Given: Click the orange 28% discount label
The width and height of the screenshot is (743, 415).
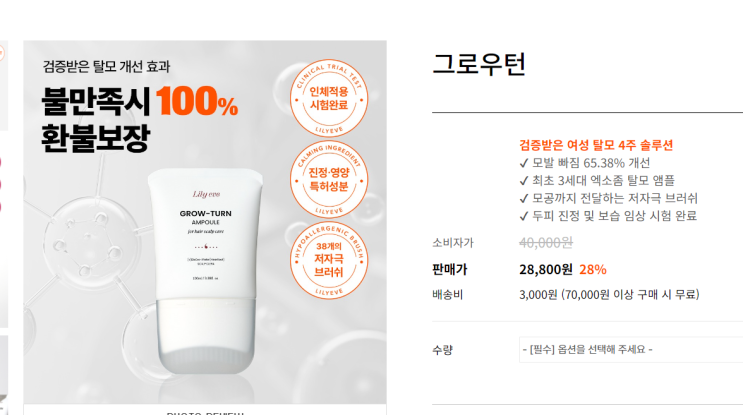Looking at the screenshot, I should (x=593, y=270).
